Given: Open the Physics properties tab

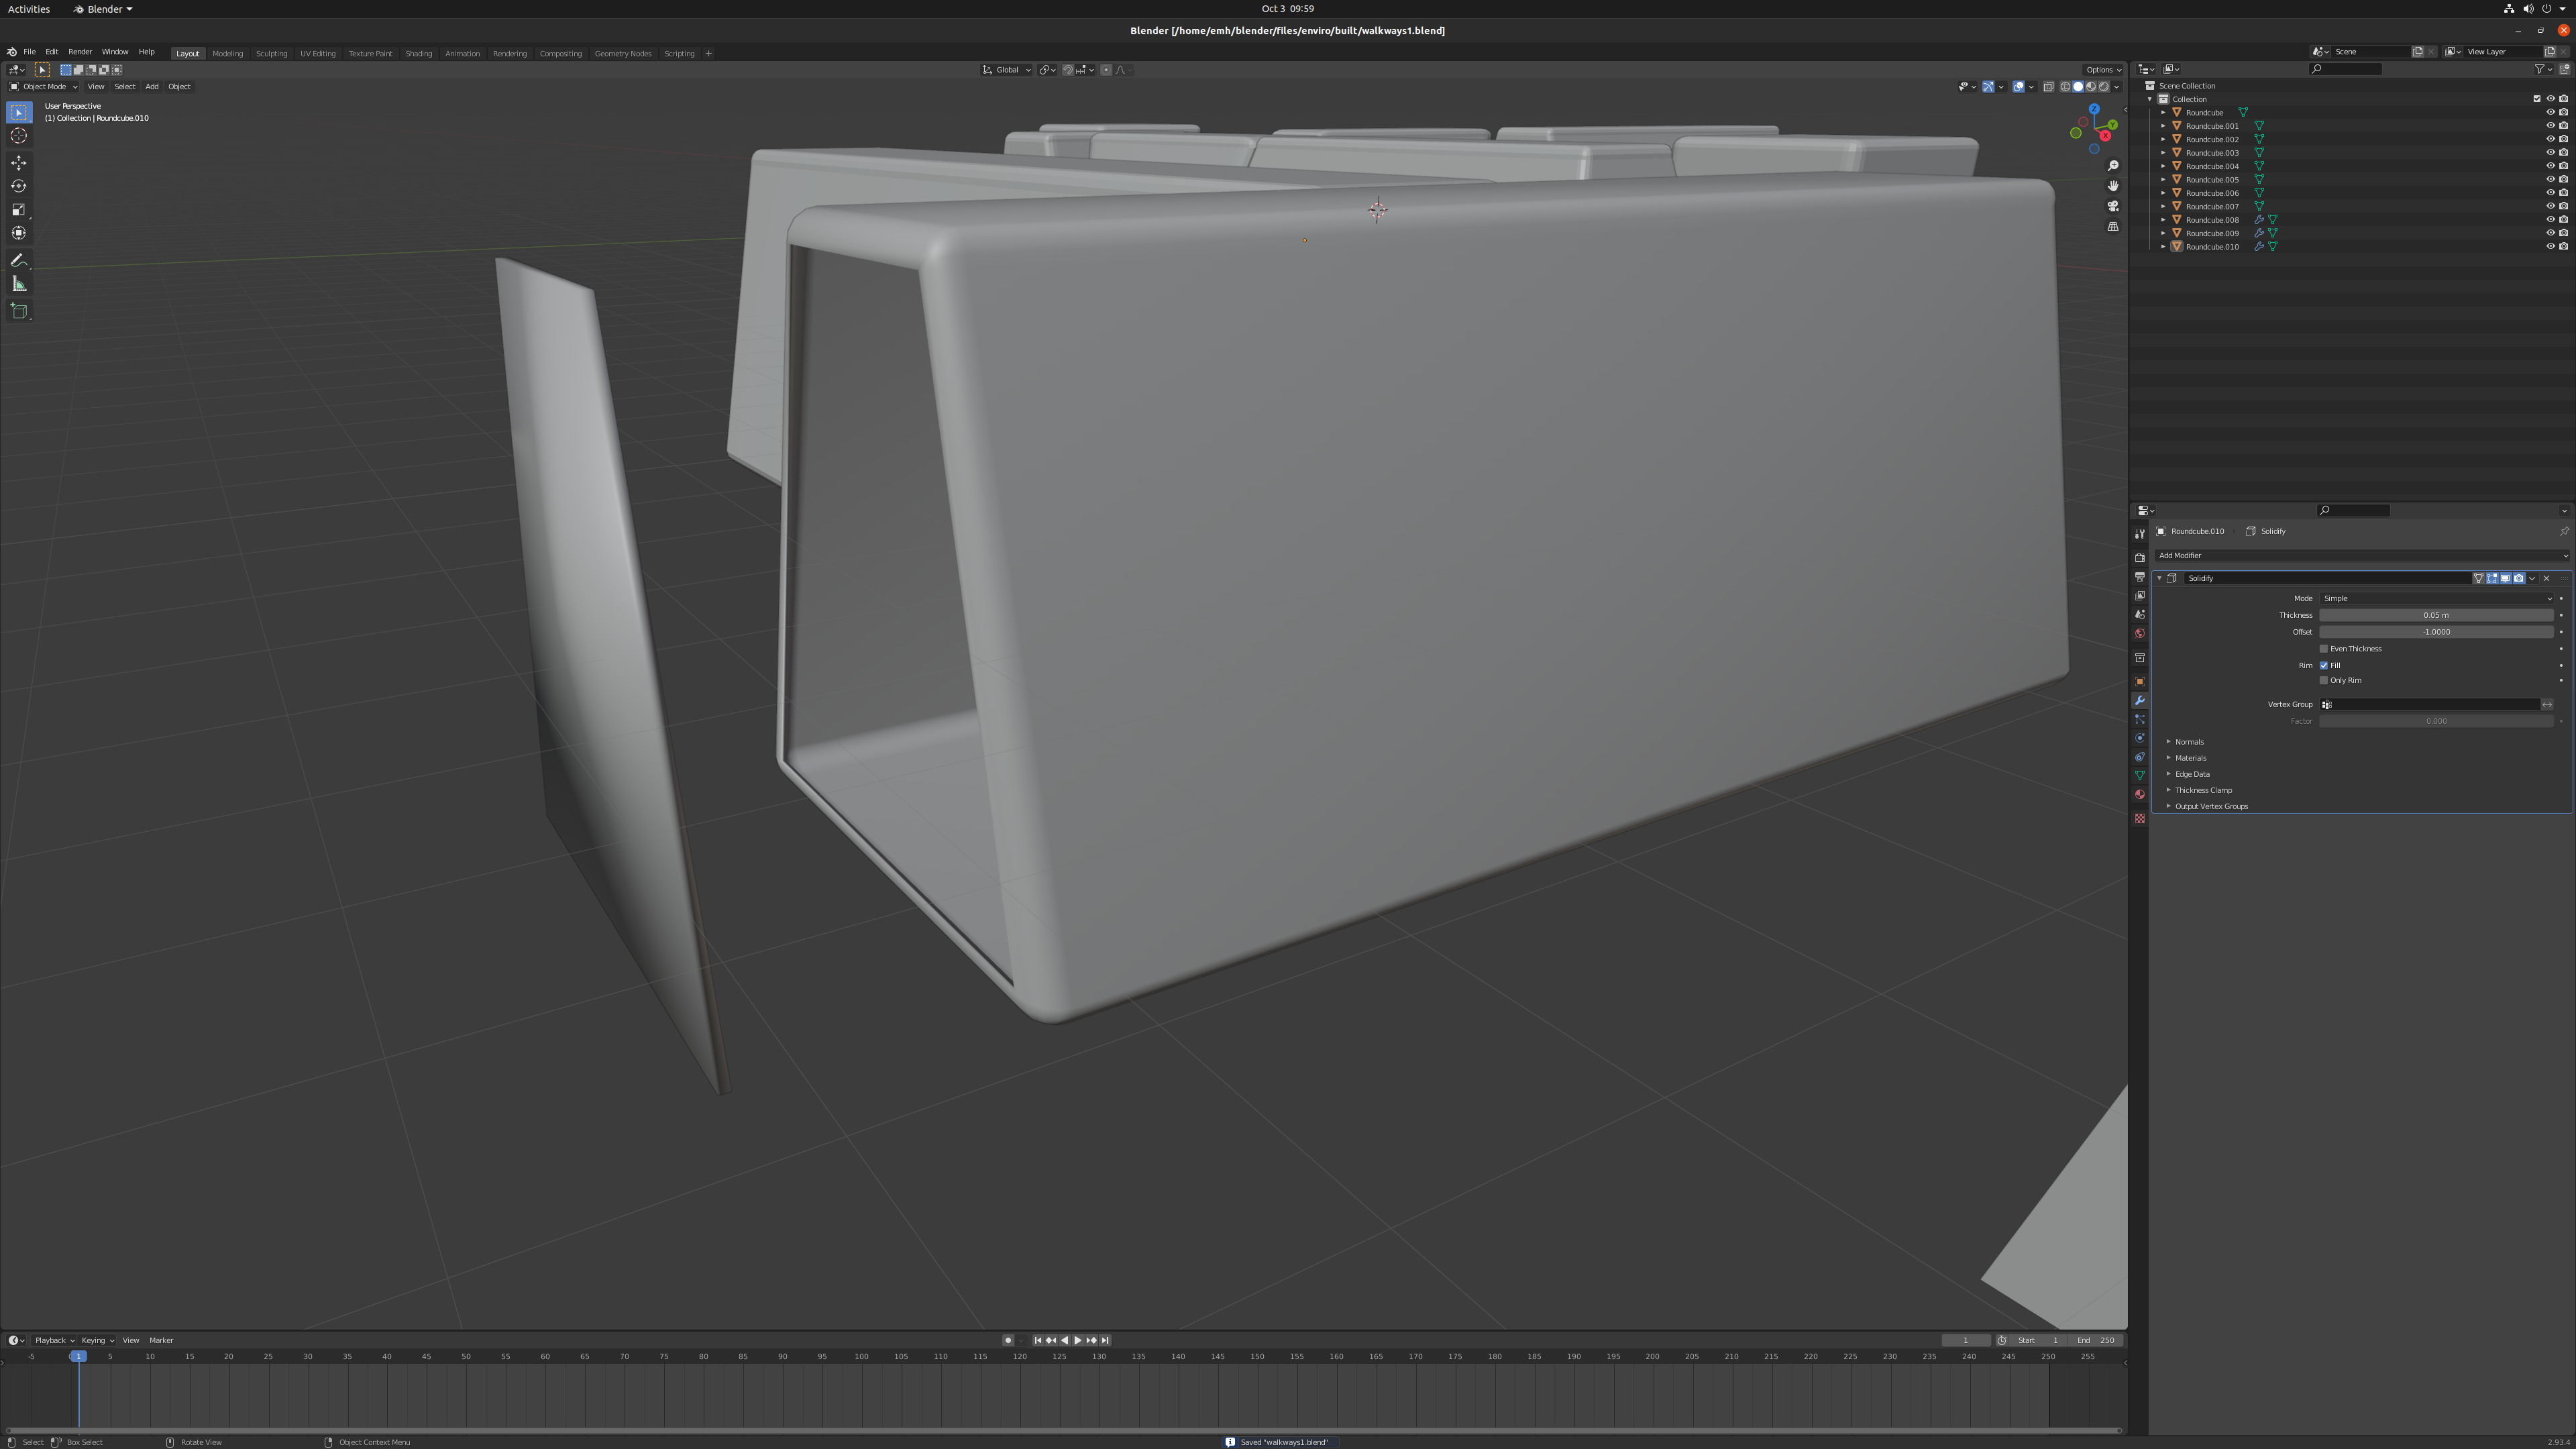Looking at the screenshot, I should (2140, 739).
